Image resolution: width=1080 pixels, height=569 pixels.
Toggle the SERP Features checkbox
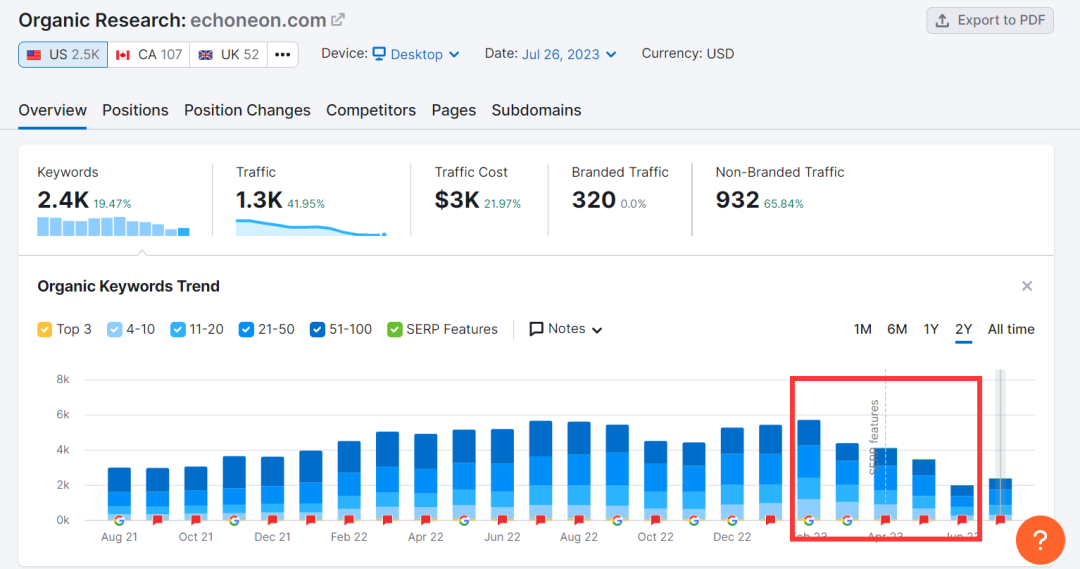click(x=395, y=329)
